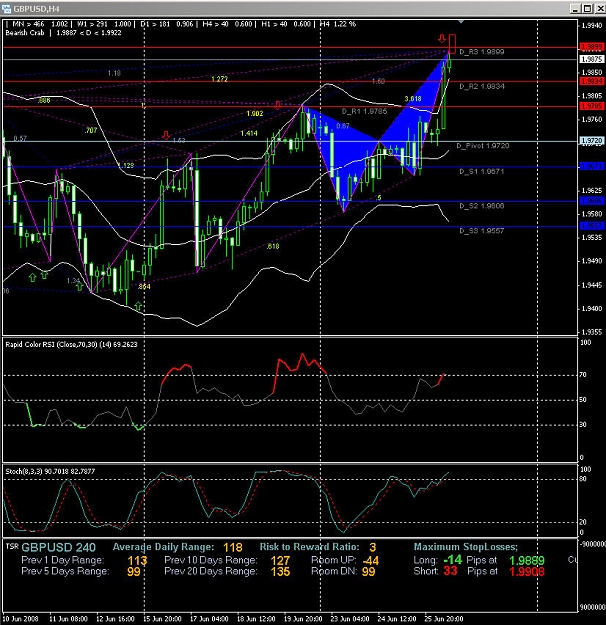
Task: Maximize the GBPUSD,H4 chart window
Action: tap(587, 8)
